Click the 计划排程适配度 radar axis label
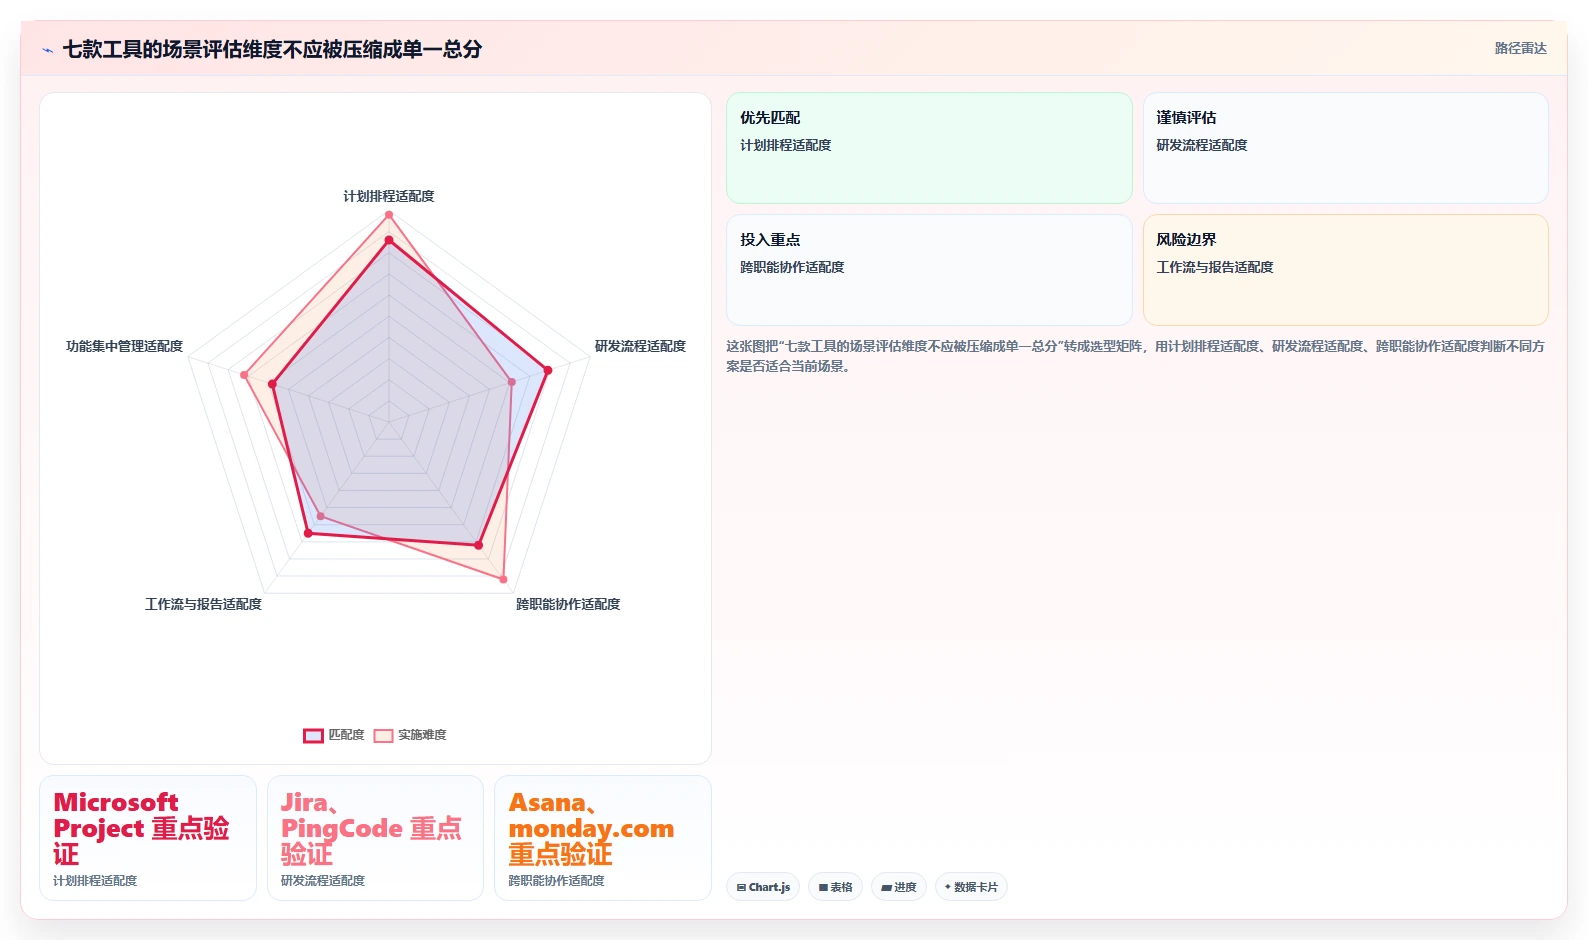The image size is (1588, 940). pos(389,196)
